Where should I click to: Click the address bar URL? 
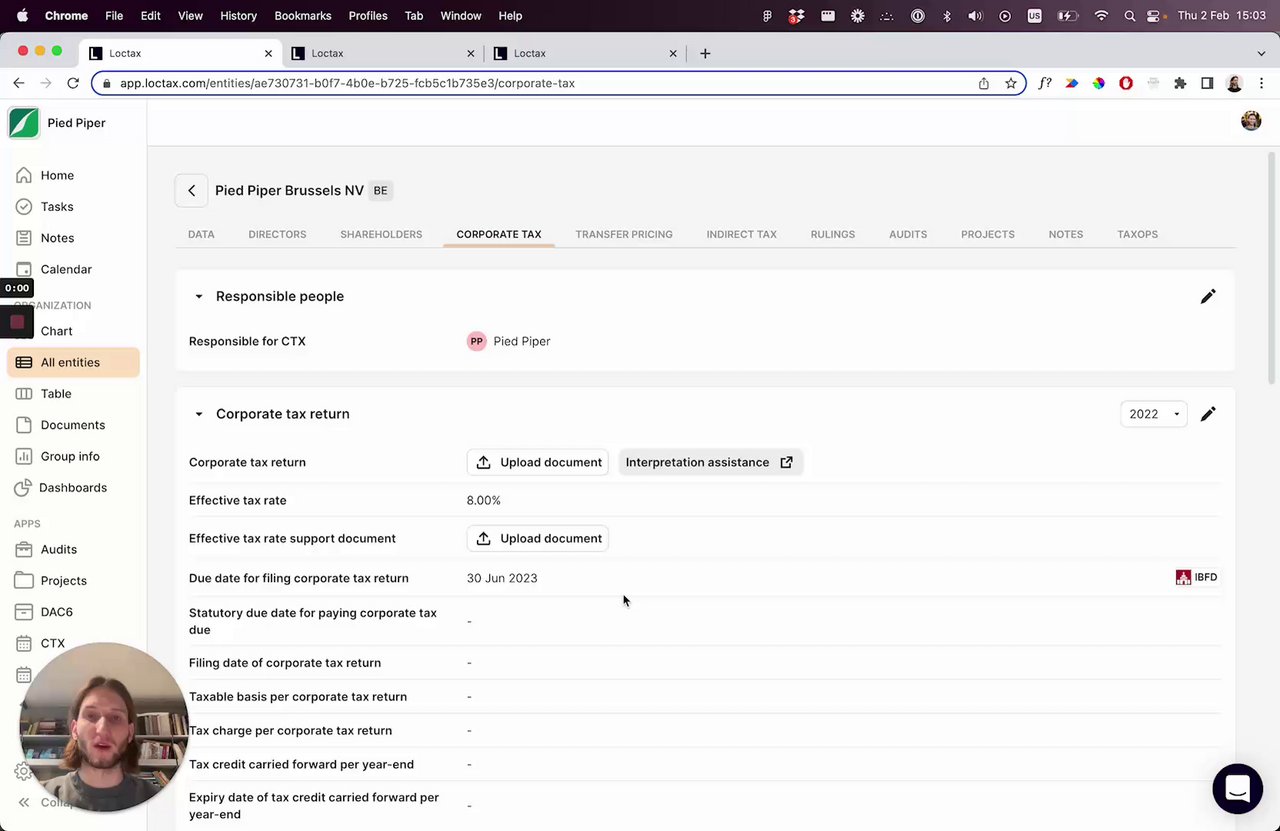tap(347, 83)
